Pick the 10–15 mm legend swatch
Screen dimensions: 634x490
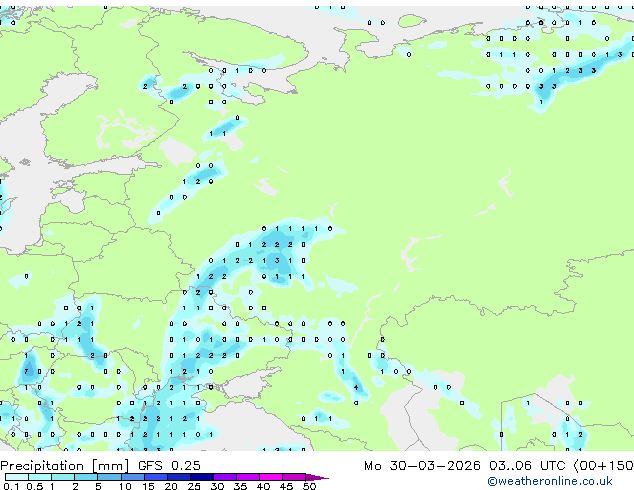(132, 477)
